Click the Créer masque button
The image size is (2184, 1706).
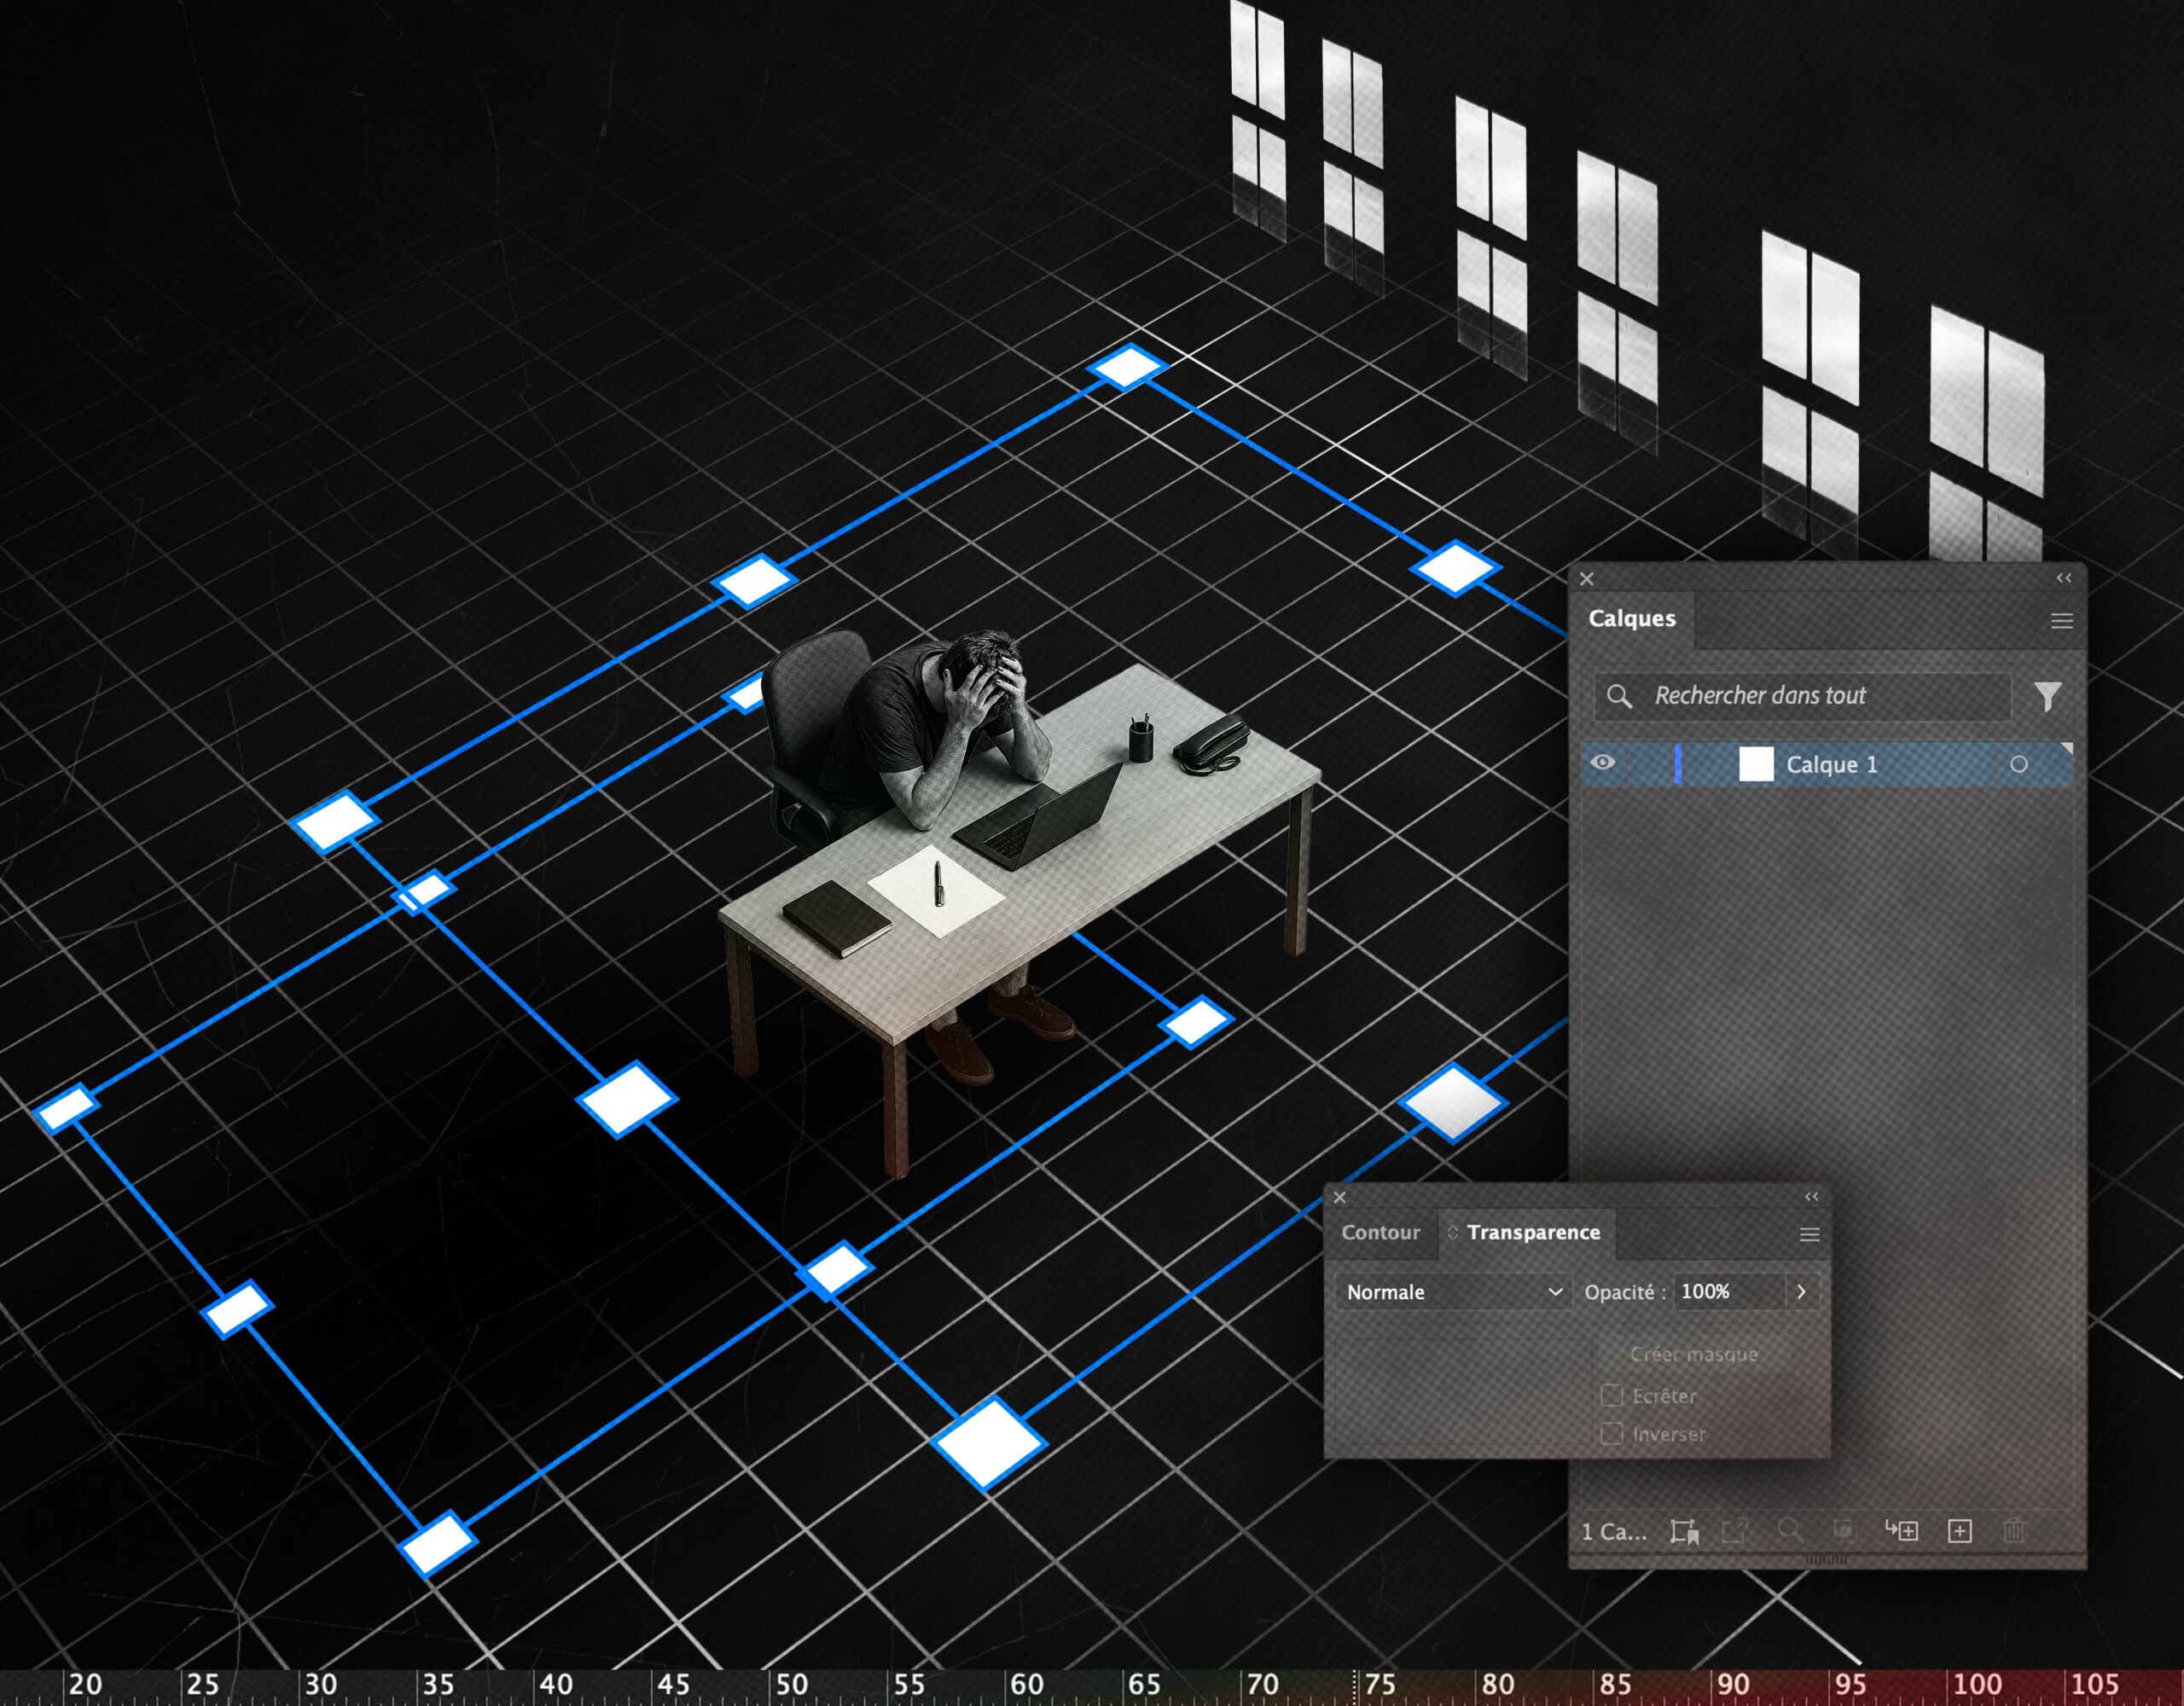(x=1693, y=1354)
